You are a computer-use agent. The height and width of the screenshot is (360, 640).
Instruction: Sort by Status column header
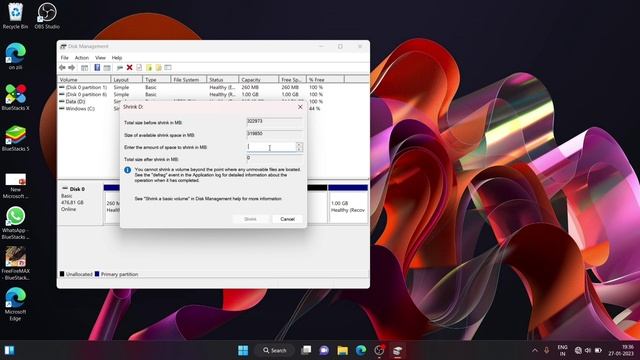[x=222, y=80]
